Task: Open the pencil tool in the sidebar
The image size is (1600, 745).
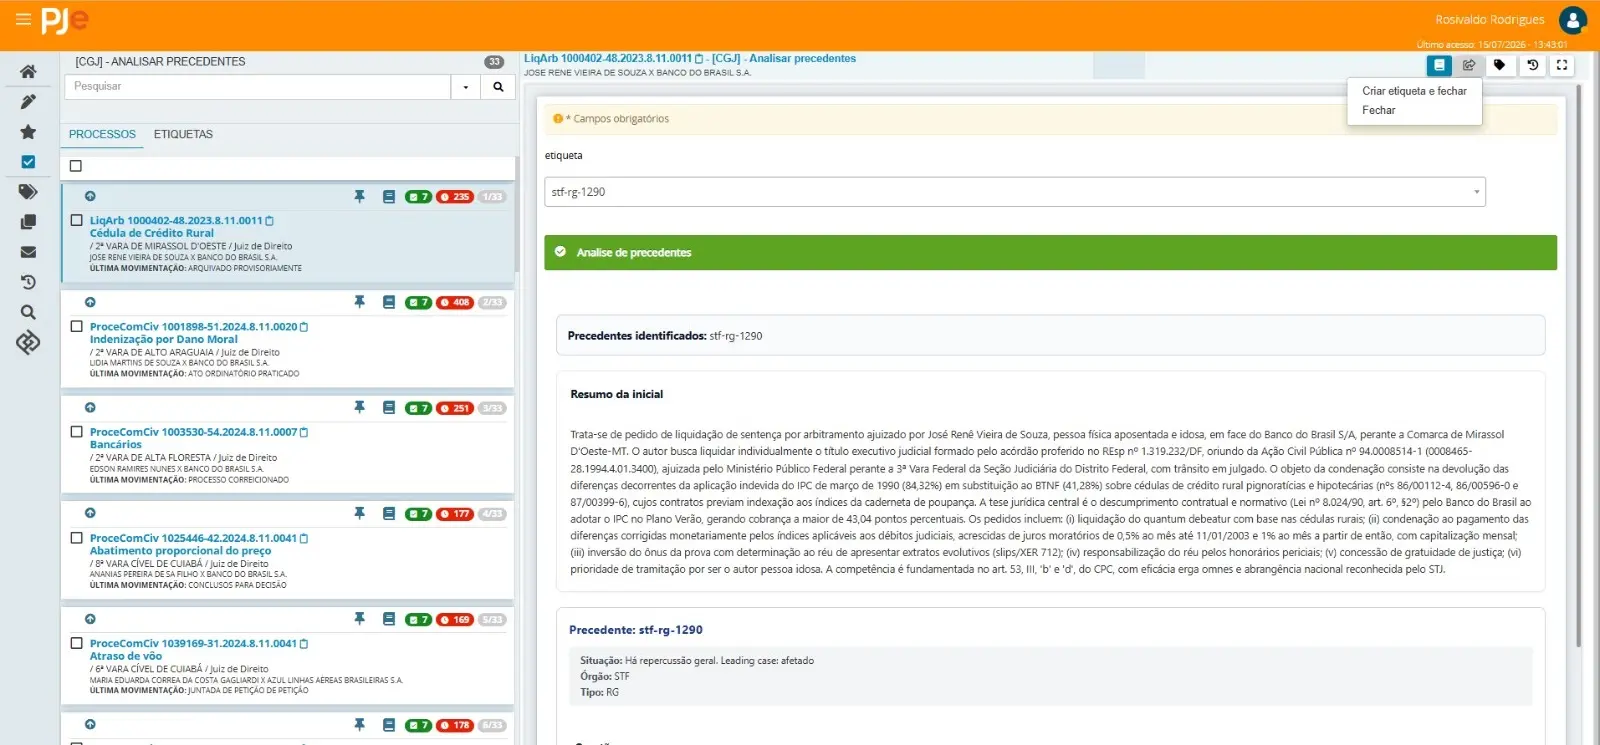Action: click(x=28, y=102)
